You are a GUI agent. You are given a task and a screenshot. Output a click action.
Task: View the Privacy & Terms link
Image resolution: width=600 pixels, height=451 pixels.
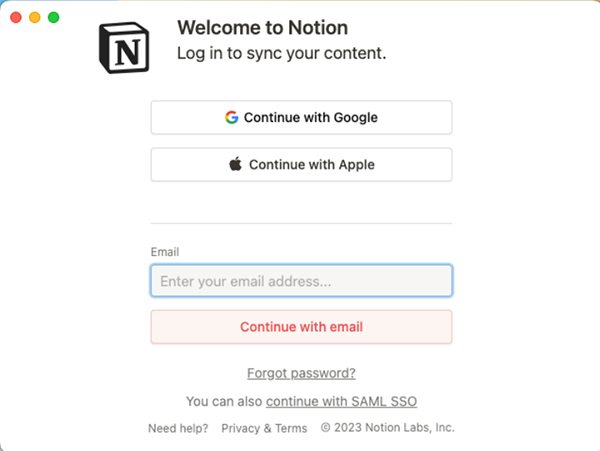pyautogui.click(x=264, y=428)
